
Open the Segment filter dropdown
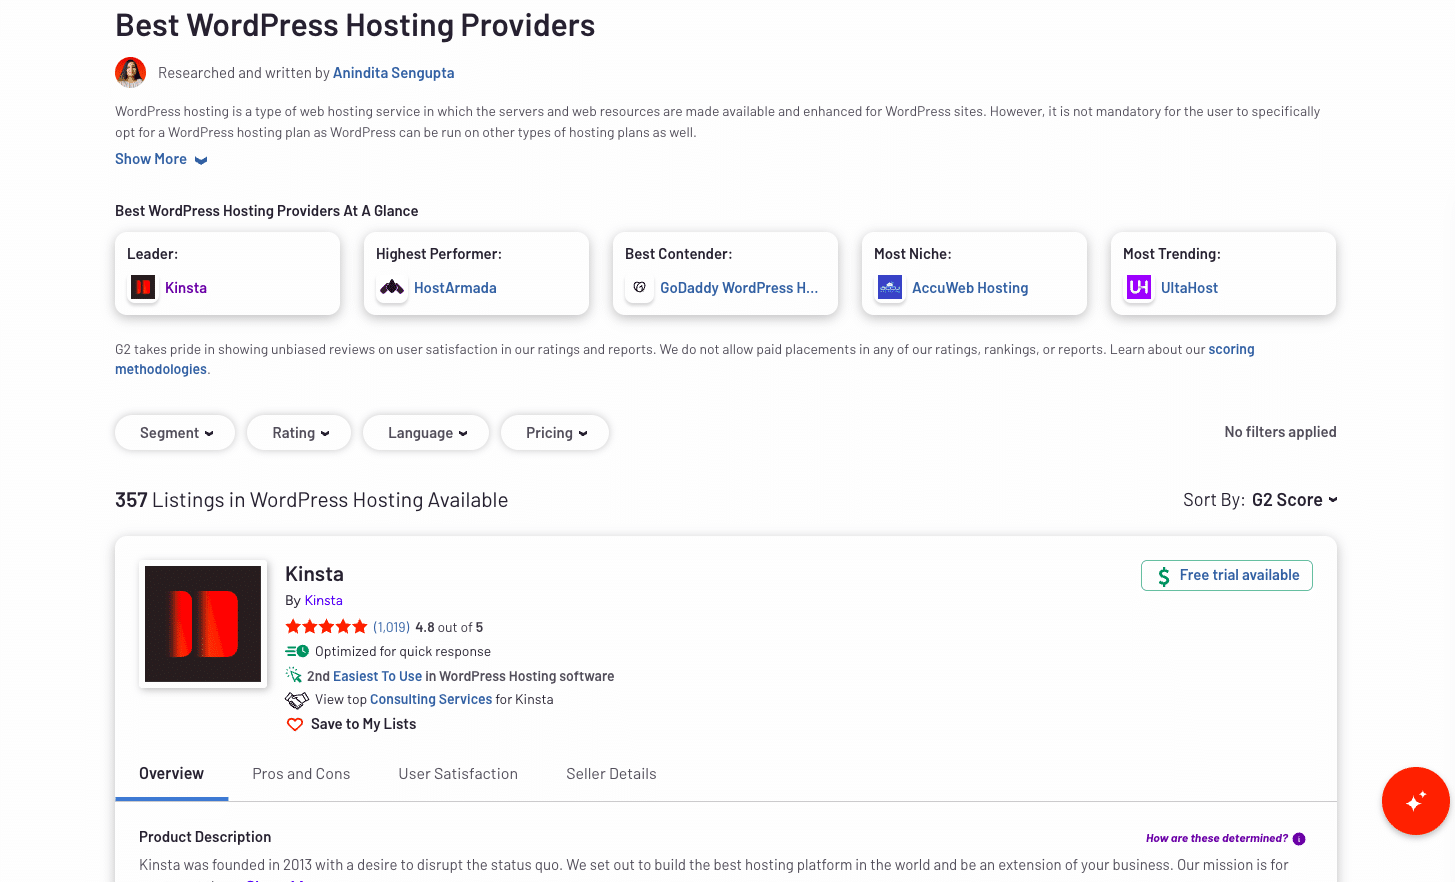click(175, 432)
